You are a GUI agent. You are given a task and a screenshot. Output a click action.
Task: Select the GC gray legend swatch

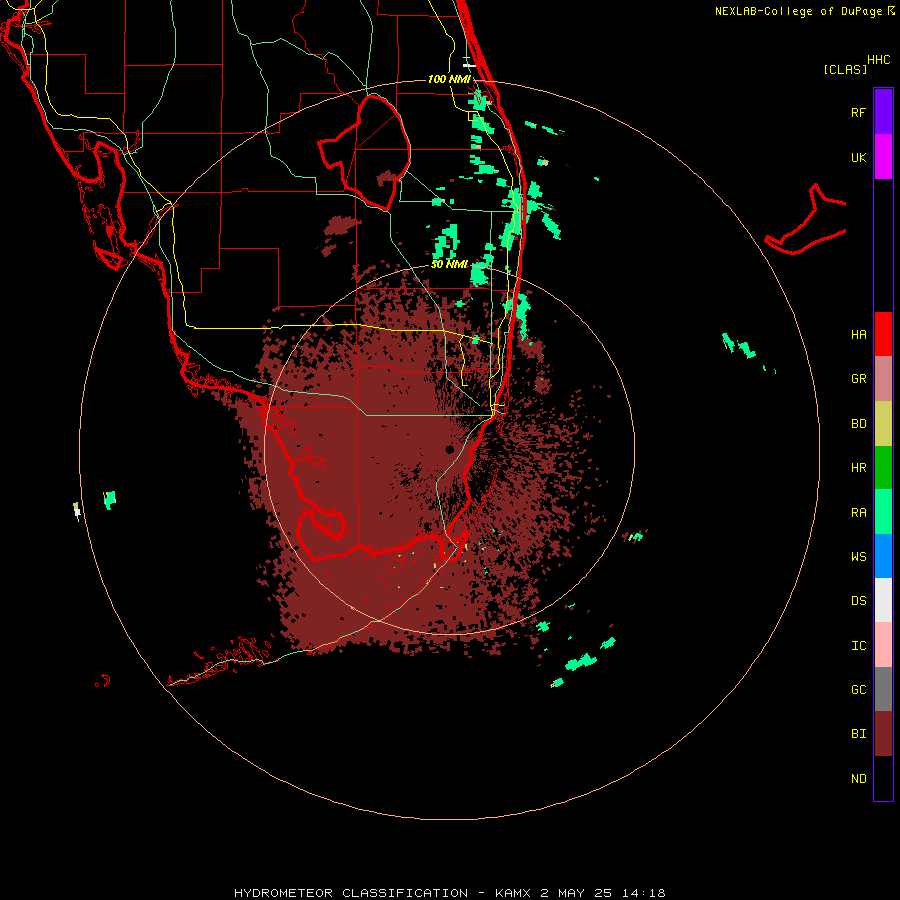click(x=883, y=689)
